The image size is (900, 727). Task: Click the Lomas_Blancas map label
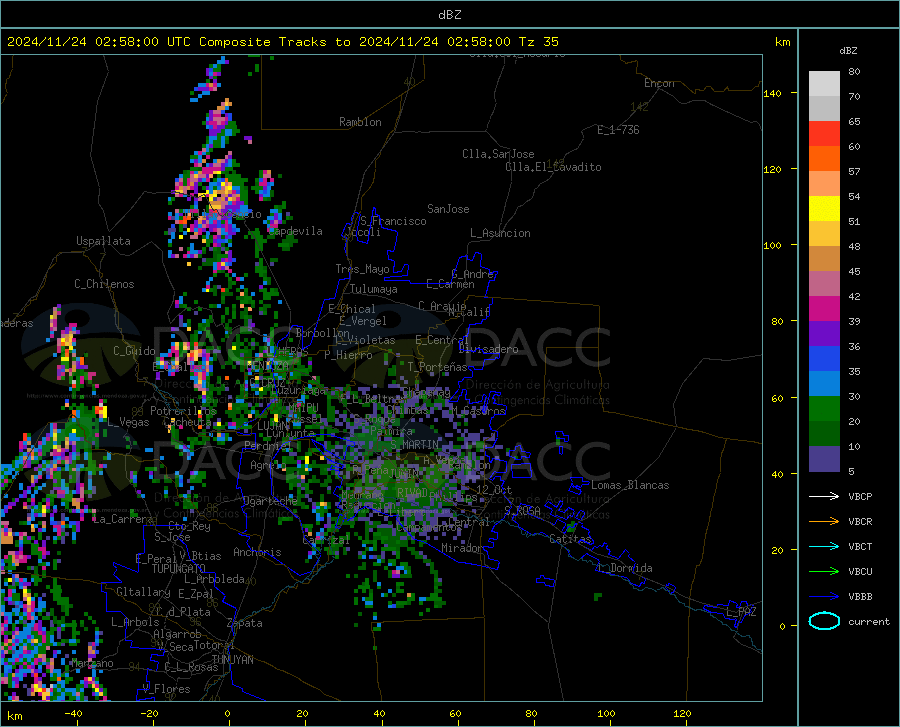[630, 485]
